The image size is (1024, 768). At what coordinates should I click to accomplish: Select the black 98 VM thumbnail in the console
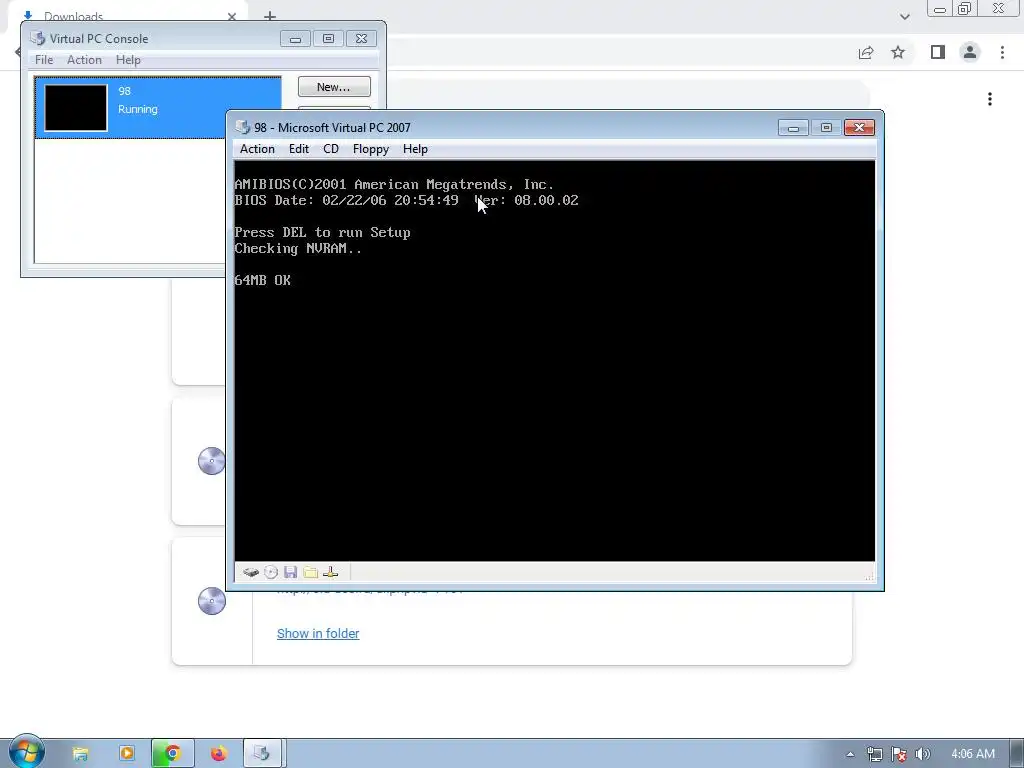click(x=76, y=108)
